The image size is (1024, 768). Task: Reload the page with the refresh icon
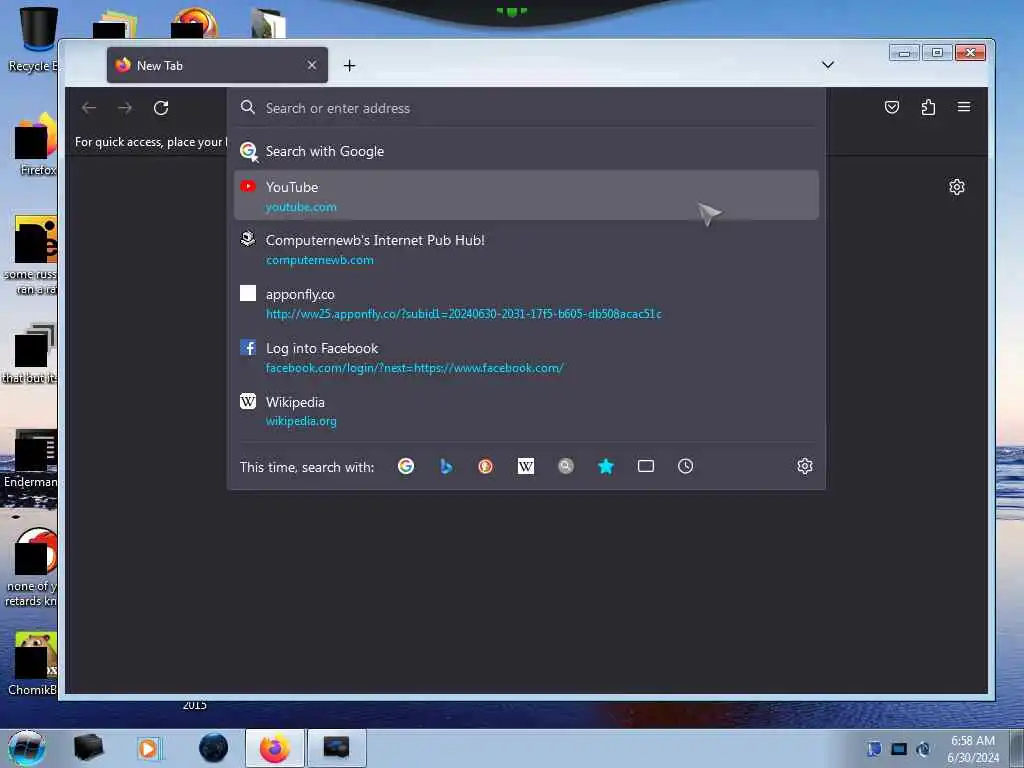pos(161,108)
